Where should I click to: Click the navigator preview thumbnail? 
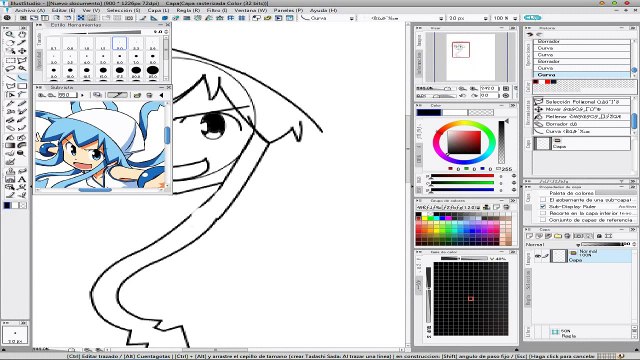tap(471, 57)
